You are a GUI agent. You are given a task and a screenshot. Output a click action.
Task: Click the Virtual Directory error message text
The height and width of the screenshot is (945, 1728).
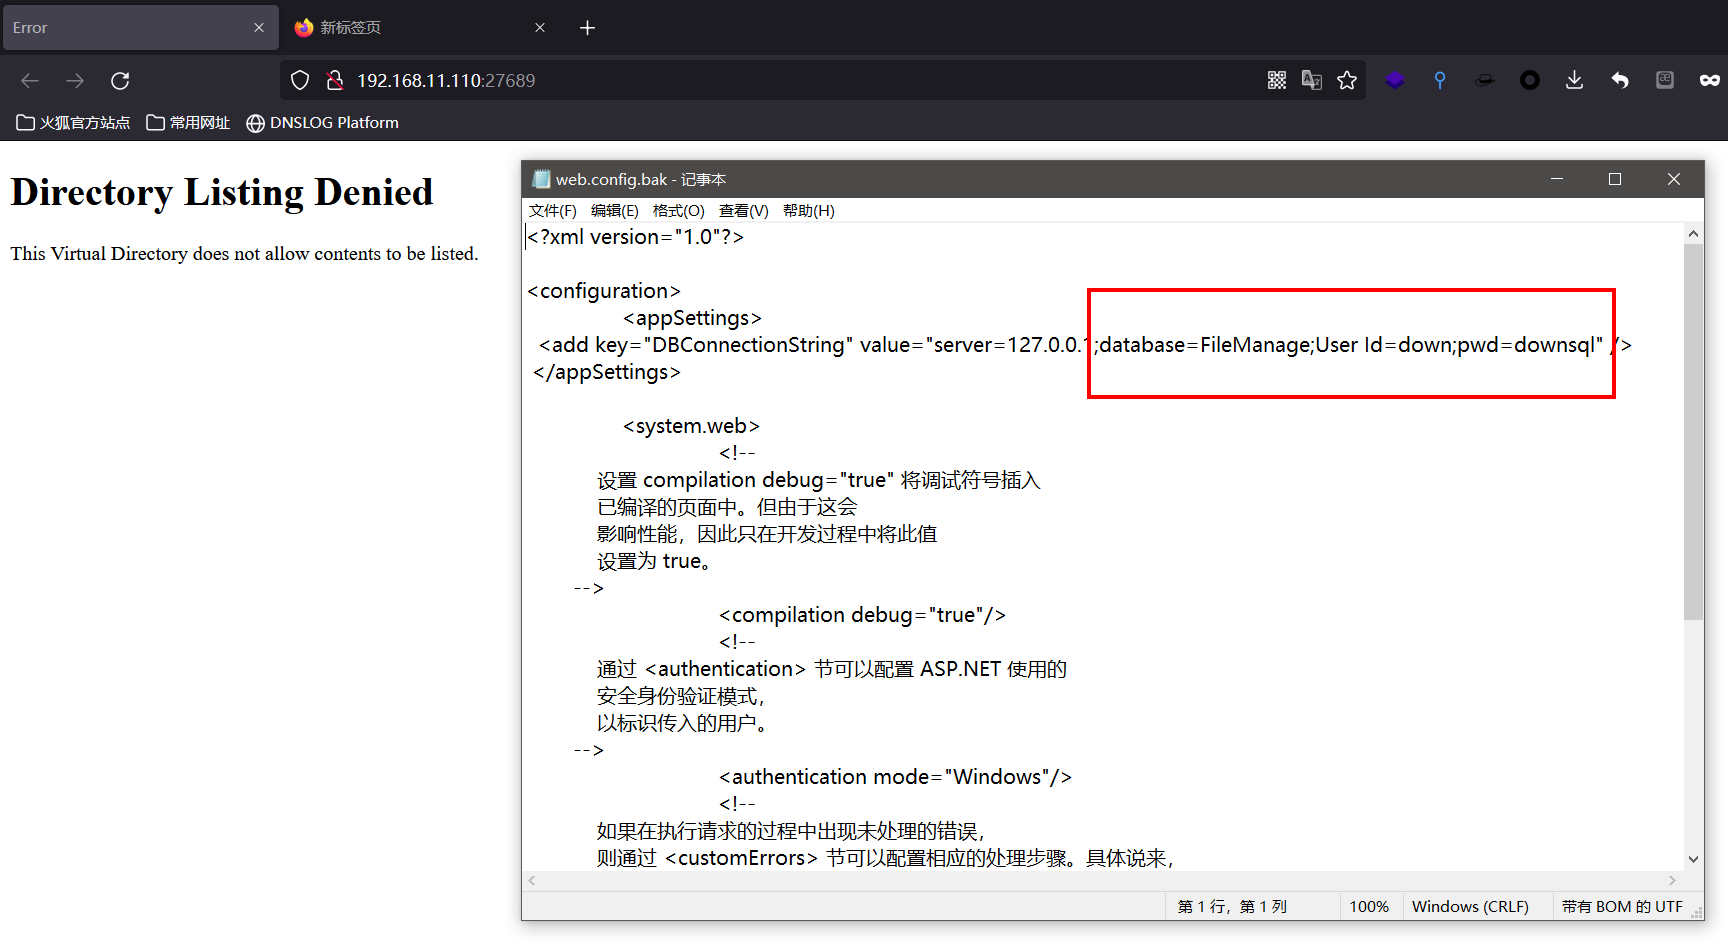[244, 254]
